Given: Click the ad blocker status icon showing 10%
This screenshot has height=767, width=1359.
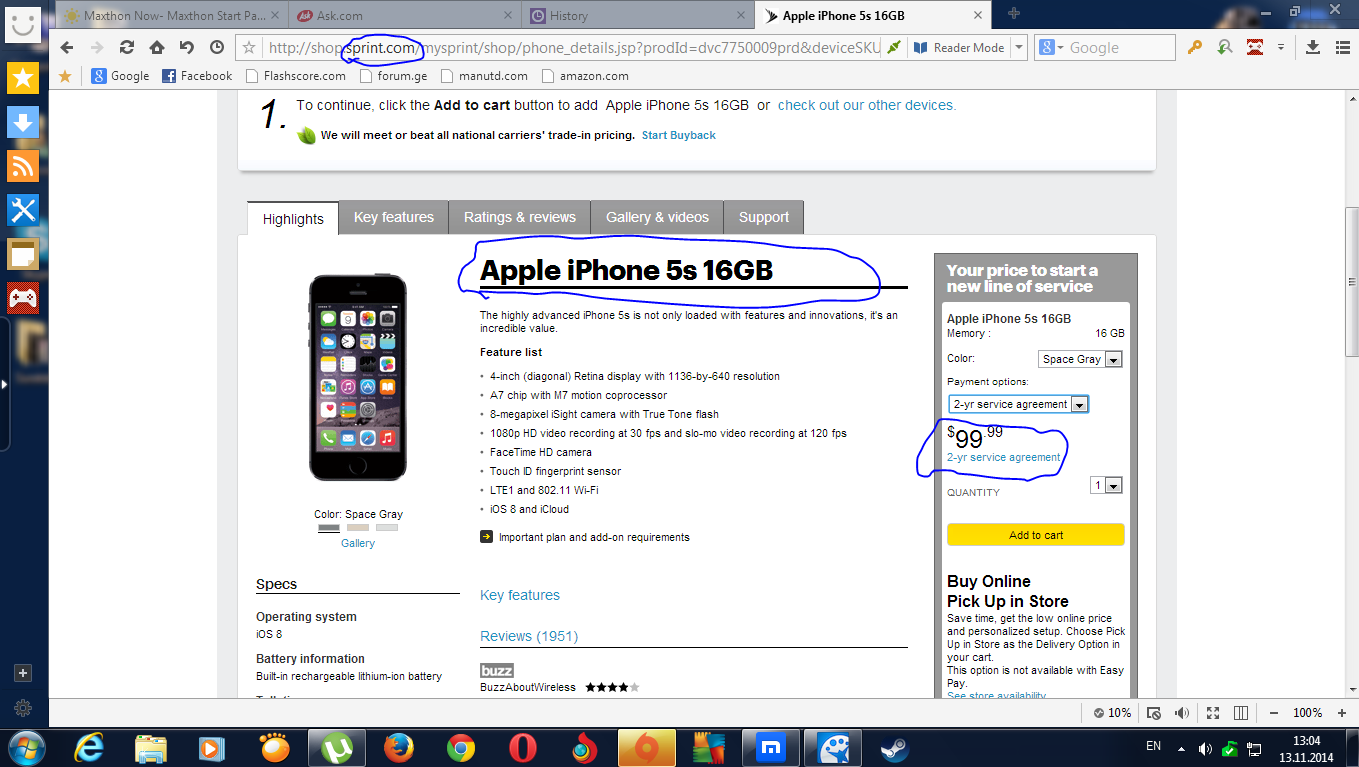Looking at the screenshot, I should pos(1112,713).
